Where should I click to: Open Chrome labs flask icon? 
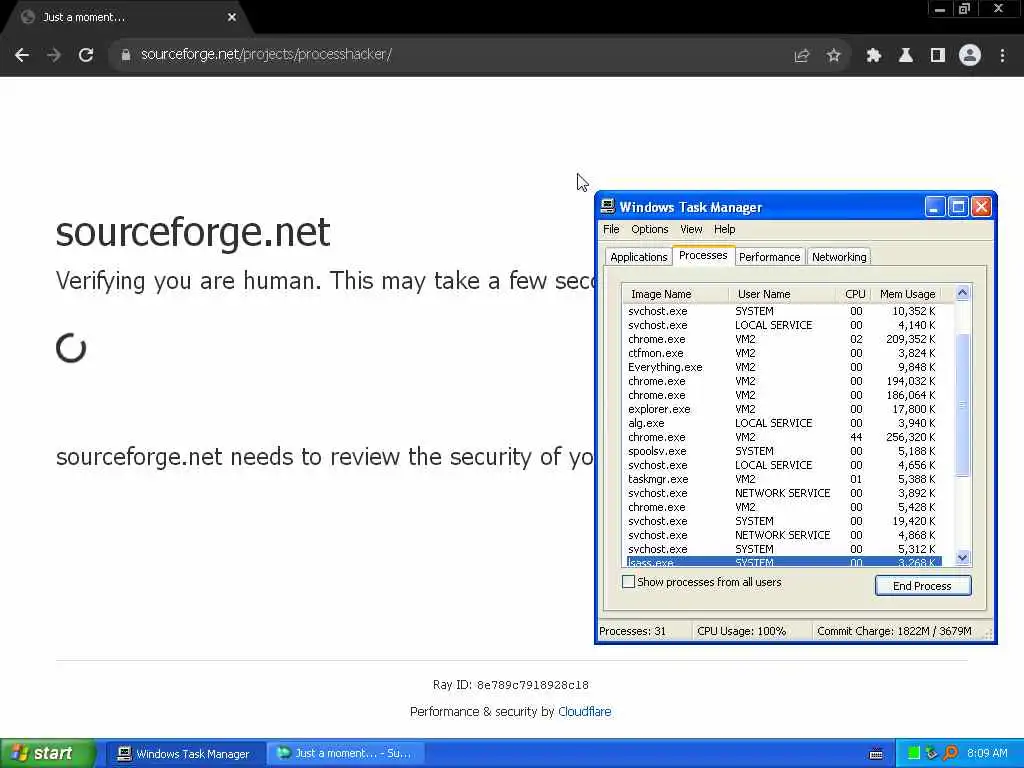(x=905, y=56)
